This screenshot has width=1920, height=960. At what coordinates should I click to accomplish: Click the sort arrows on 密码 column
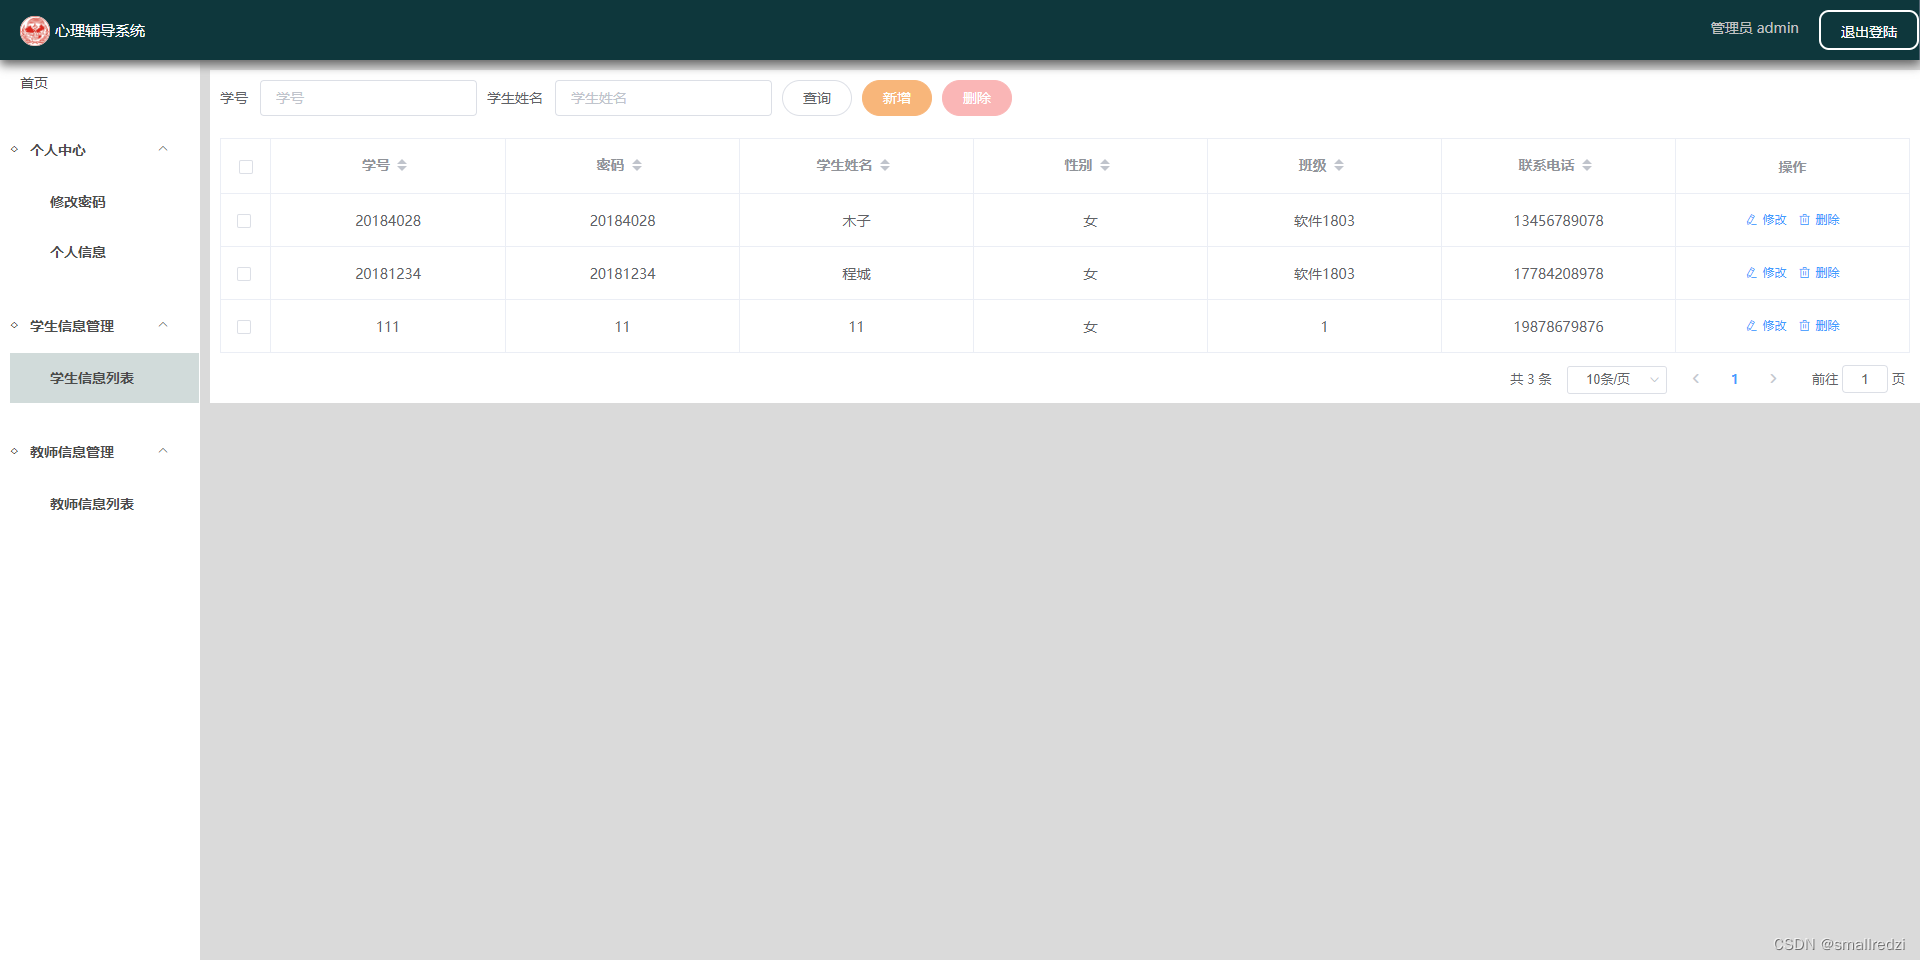(637, 165)
